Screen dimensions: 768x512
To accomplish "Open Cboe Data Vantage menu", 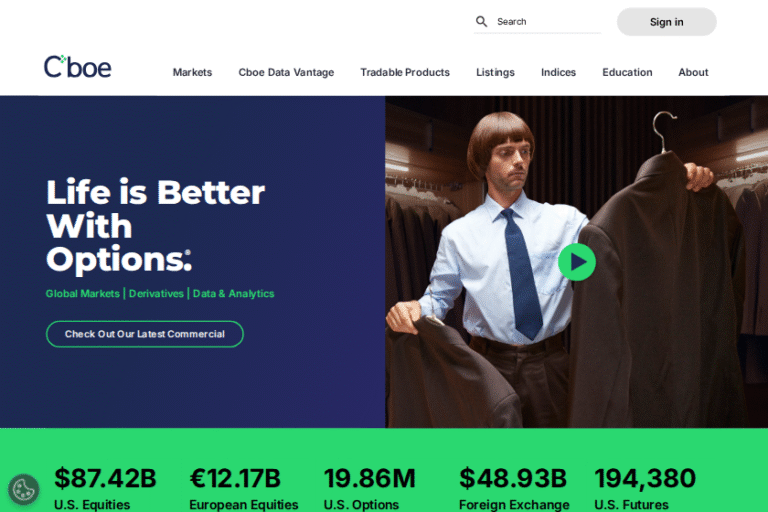I will pos(286,73).
